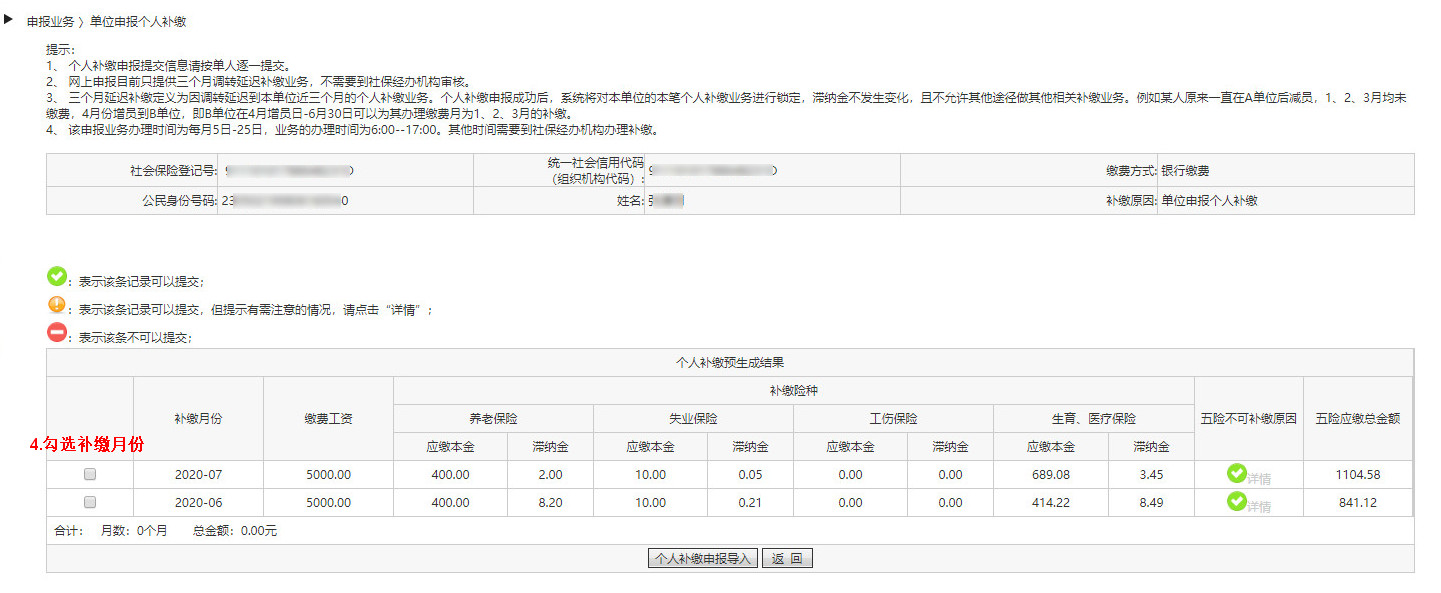Click the 个人补缴预生成结果 table title

click(x=729, y=362)
